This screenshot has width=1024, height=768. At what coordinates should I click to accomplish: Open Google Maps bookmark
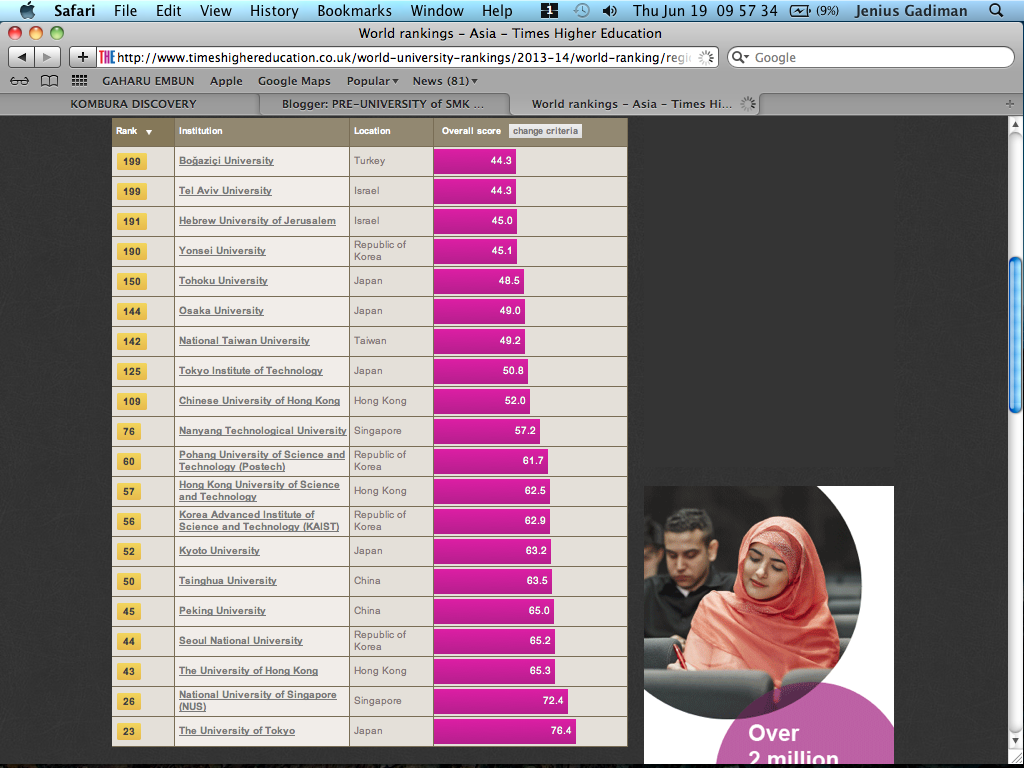click(294, 81)
